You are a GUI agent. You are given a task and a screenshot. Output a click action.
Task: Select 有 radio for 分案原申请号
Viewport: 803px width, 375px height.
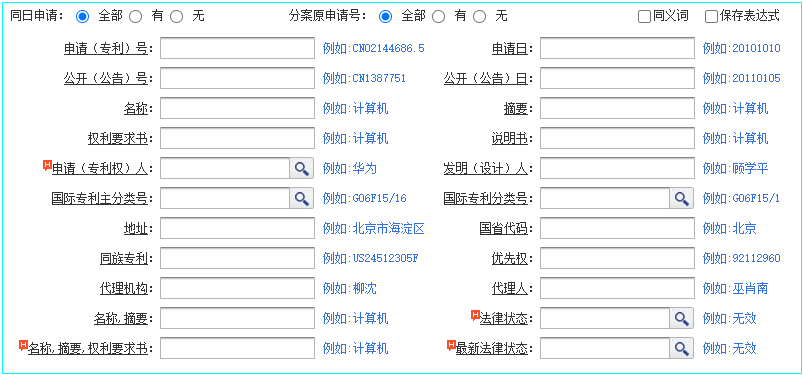point(438,17)
